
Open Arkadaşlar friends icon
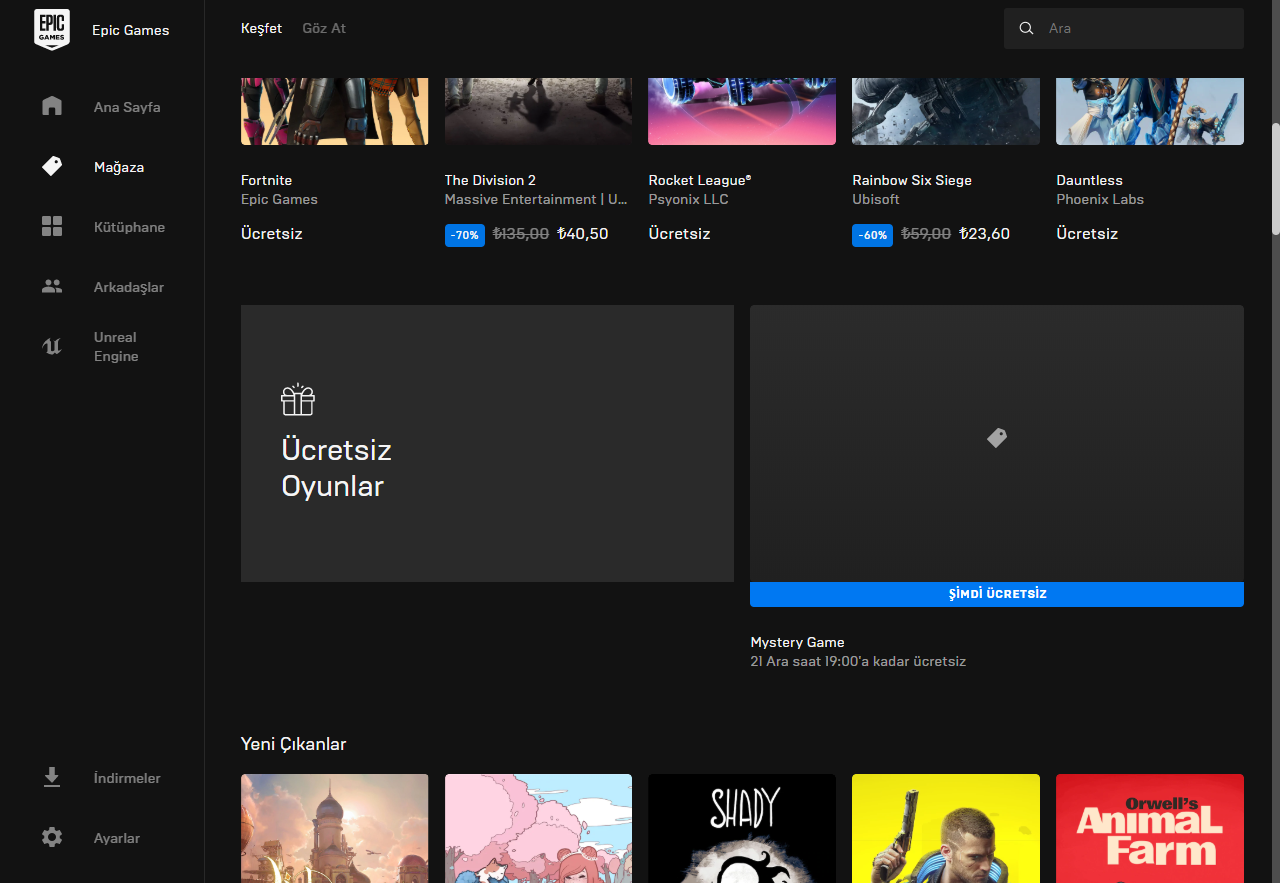(52, 286)
